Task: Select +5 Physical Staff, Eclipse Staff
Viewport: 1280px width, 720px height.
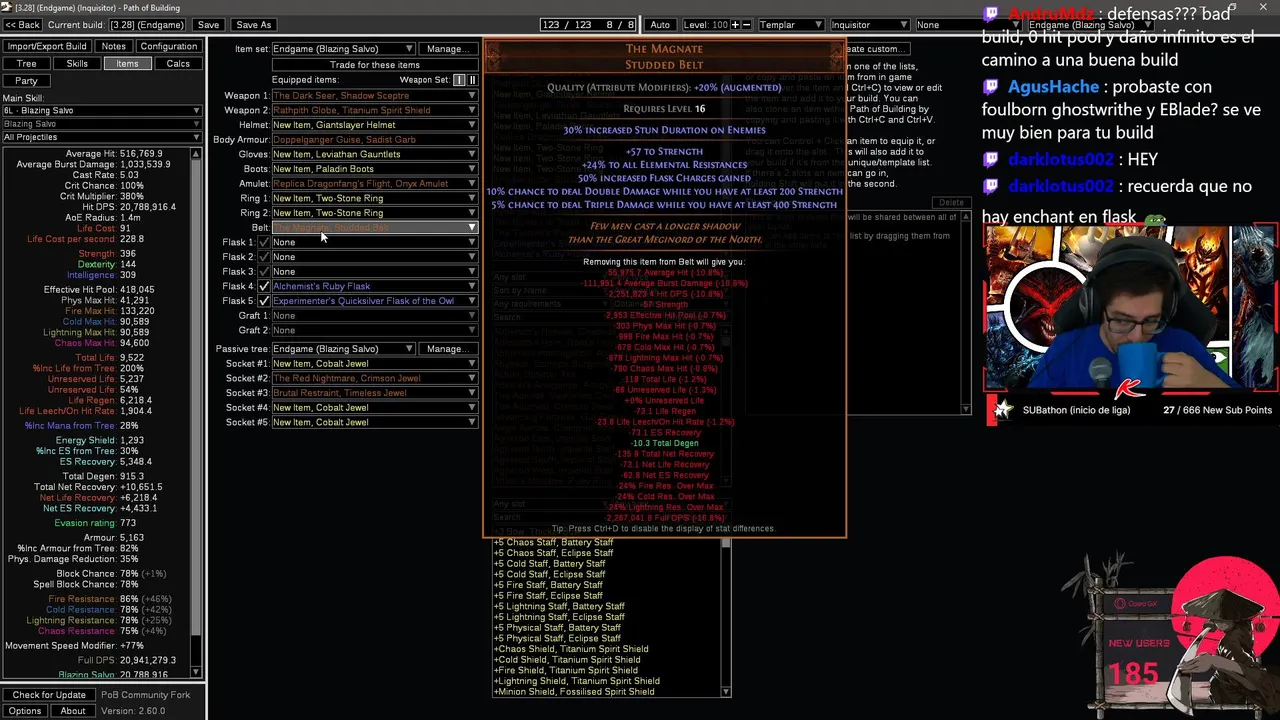Action: coord(557,639)
